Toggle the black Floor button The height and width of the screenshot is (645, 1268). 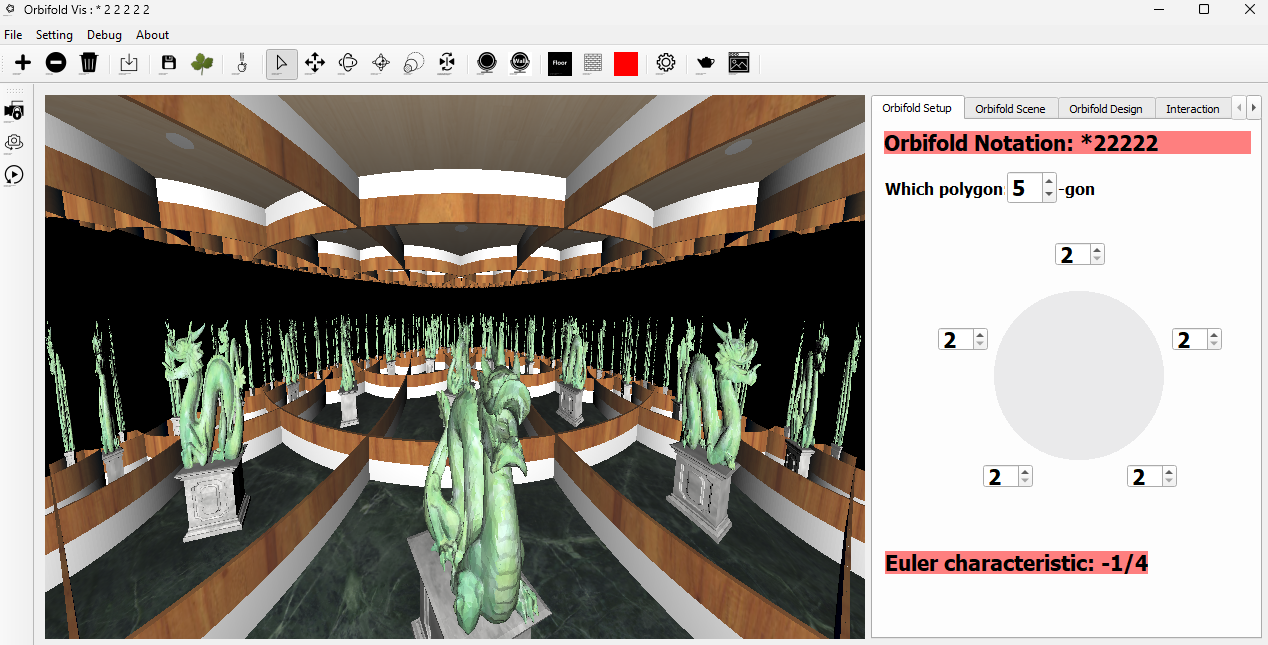(560, 63)
